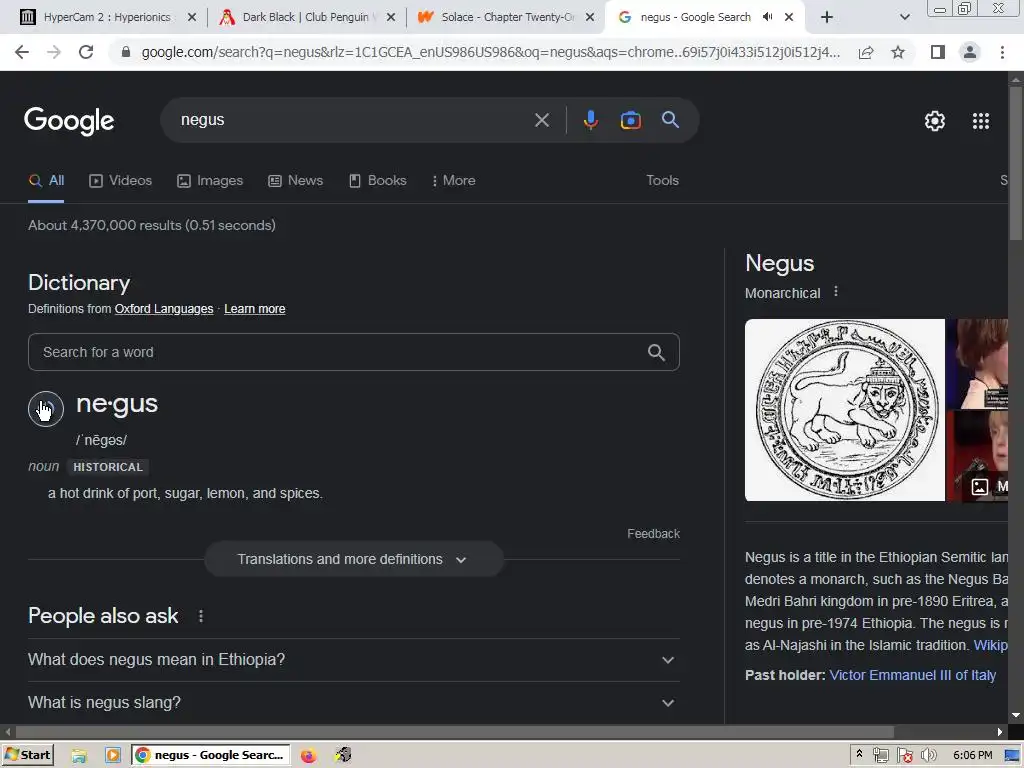Expand What does negus mean in Ethiopia
Image resolution: width=1024 pixels, height=768 pixels.
[x=353, y=660]
